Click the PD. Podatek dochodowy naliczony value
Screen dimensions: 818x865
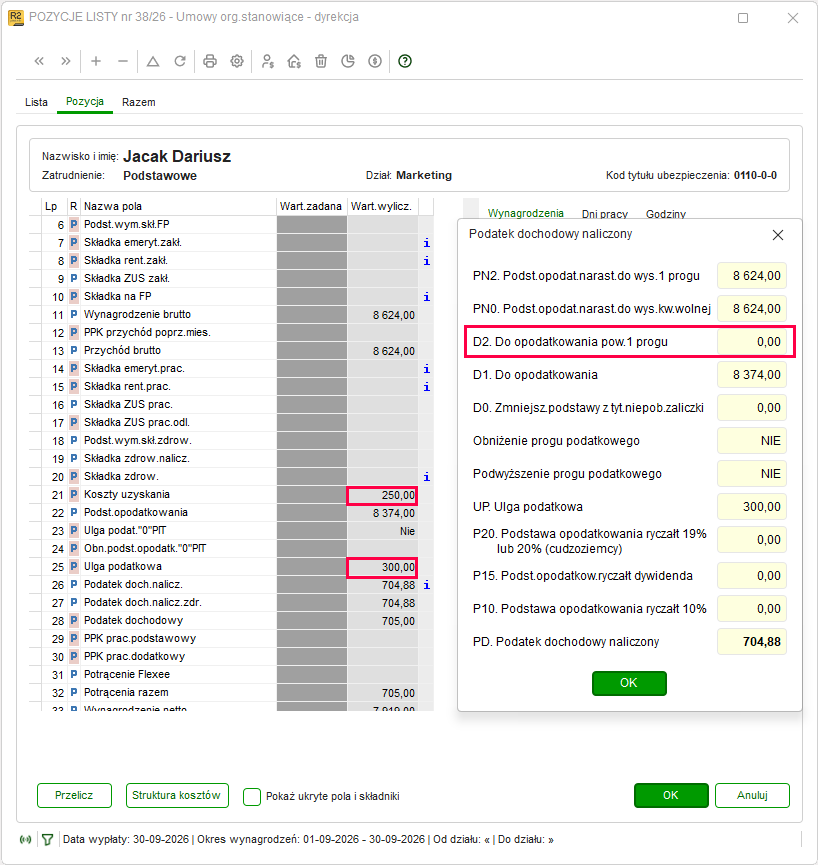(752, 642)
